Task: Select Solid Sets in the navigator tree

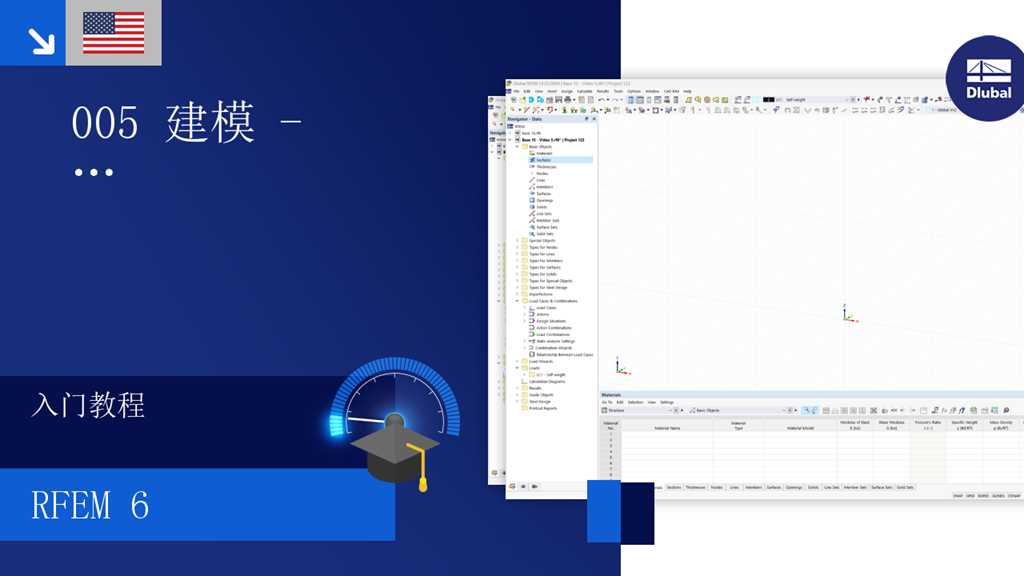Action: [x=545, y=234]
